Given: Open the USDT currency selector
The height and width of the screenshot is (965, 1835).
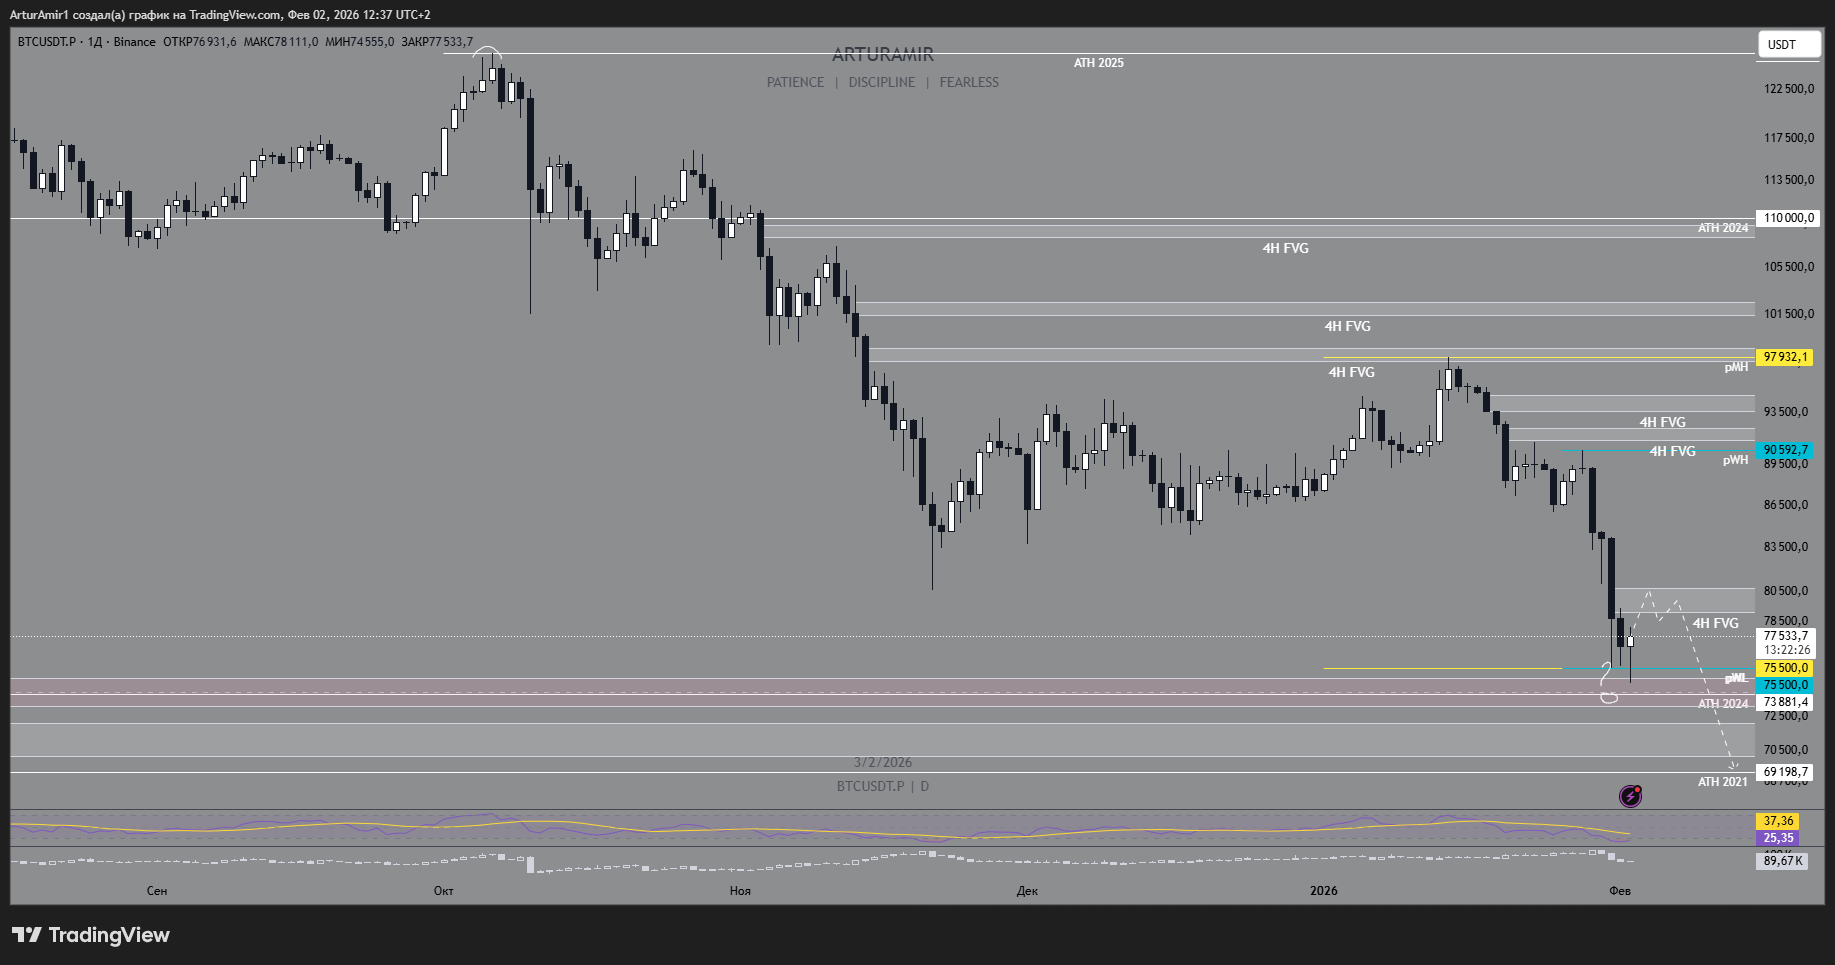Looking at the screenshot, I should pos(1789,44).
